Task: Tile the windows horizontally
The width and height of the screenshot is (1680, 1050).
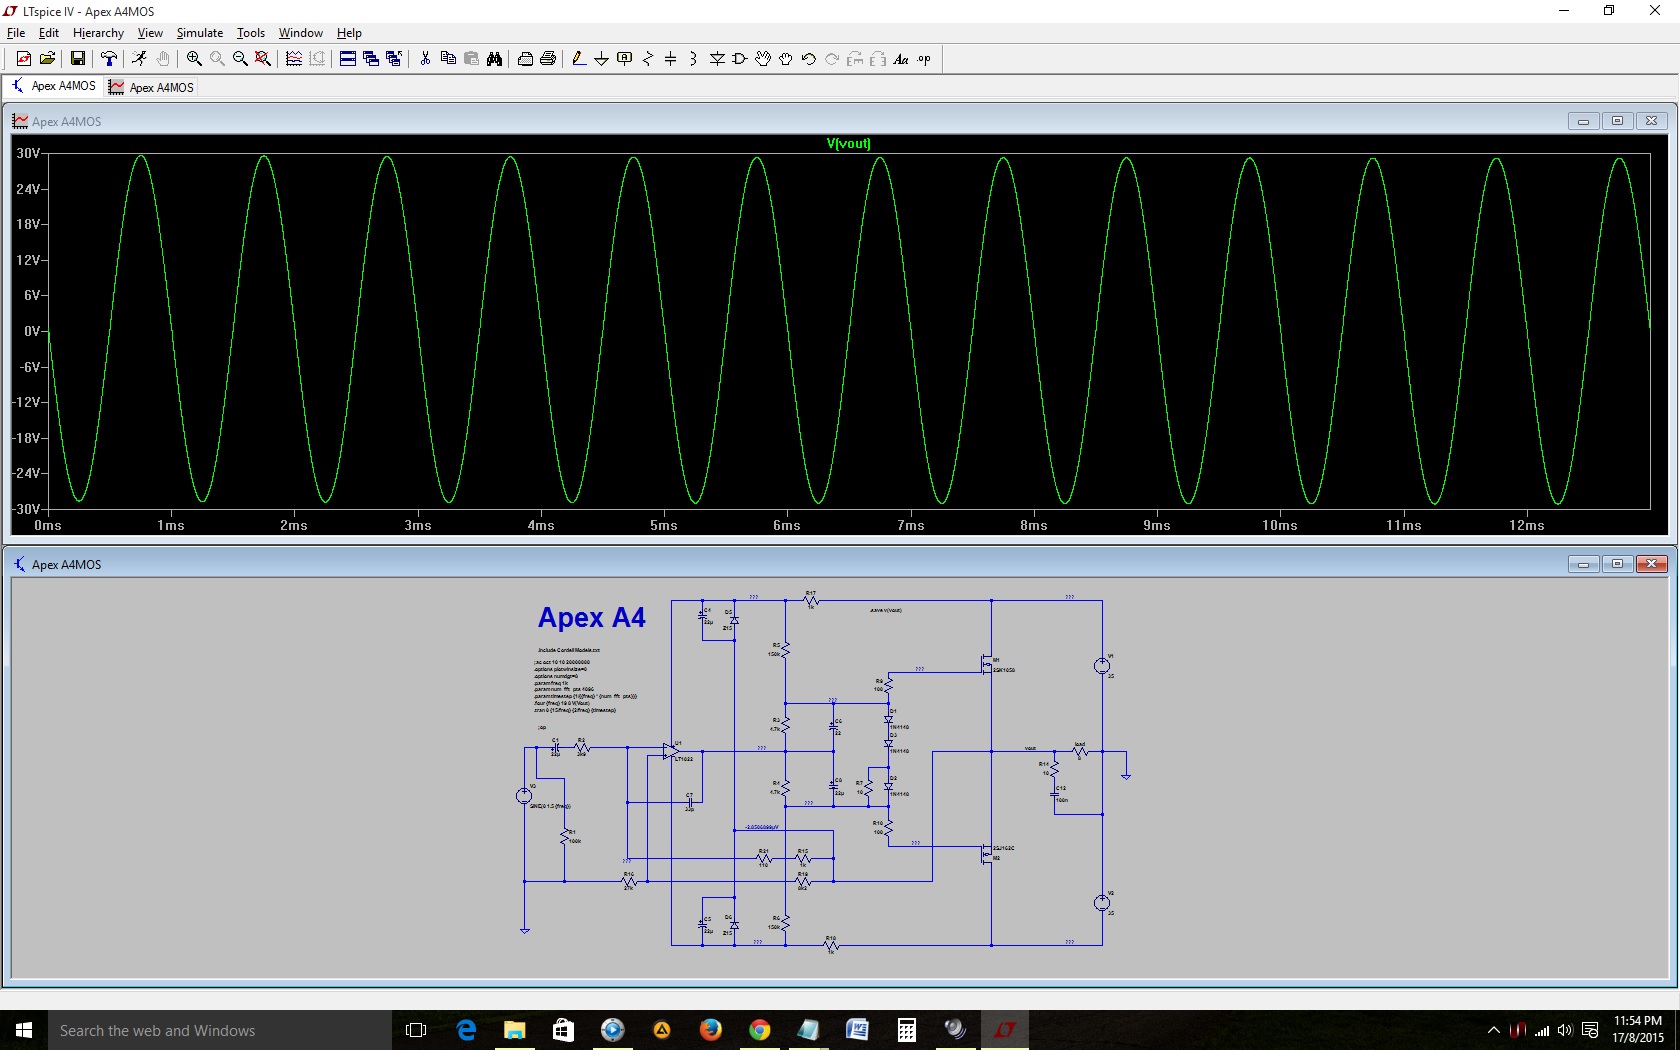Action: tap(347, 59)
